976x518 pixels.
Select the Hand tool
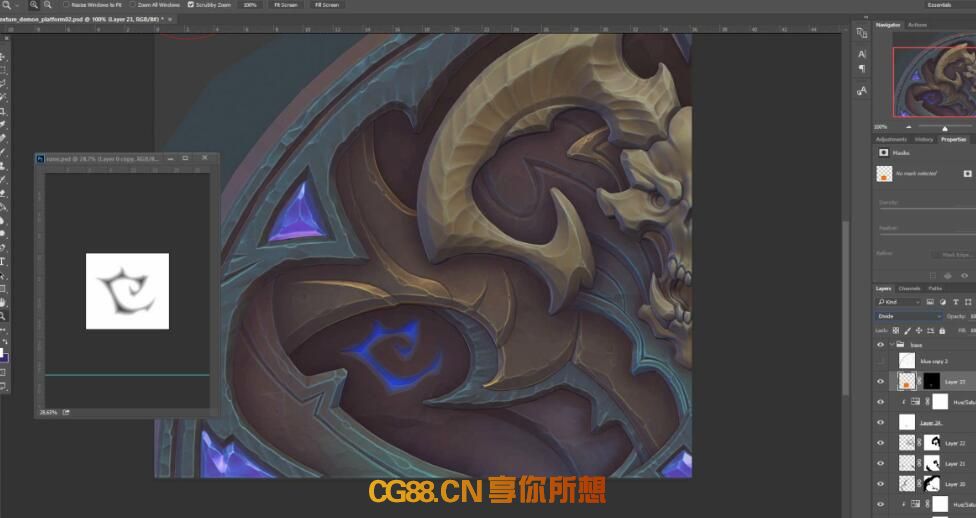click(x=3, y=303)
